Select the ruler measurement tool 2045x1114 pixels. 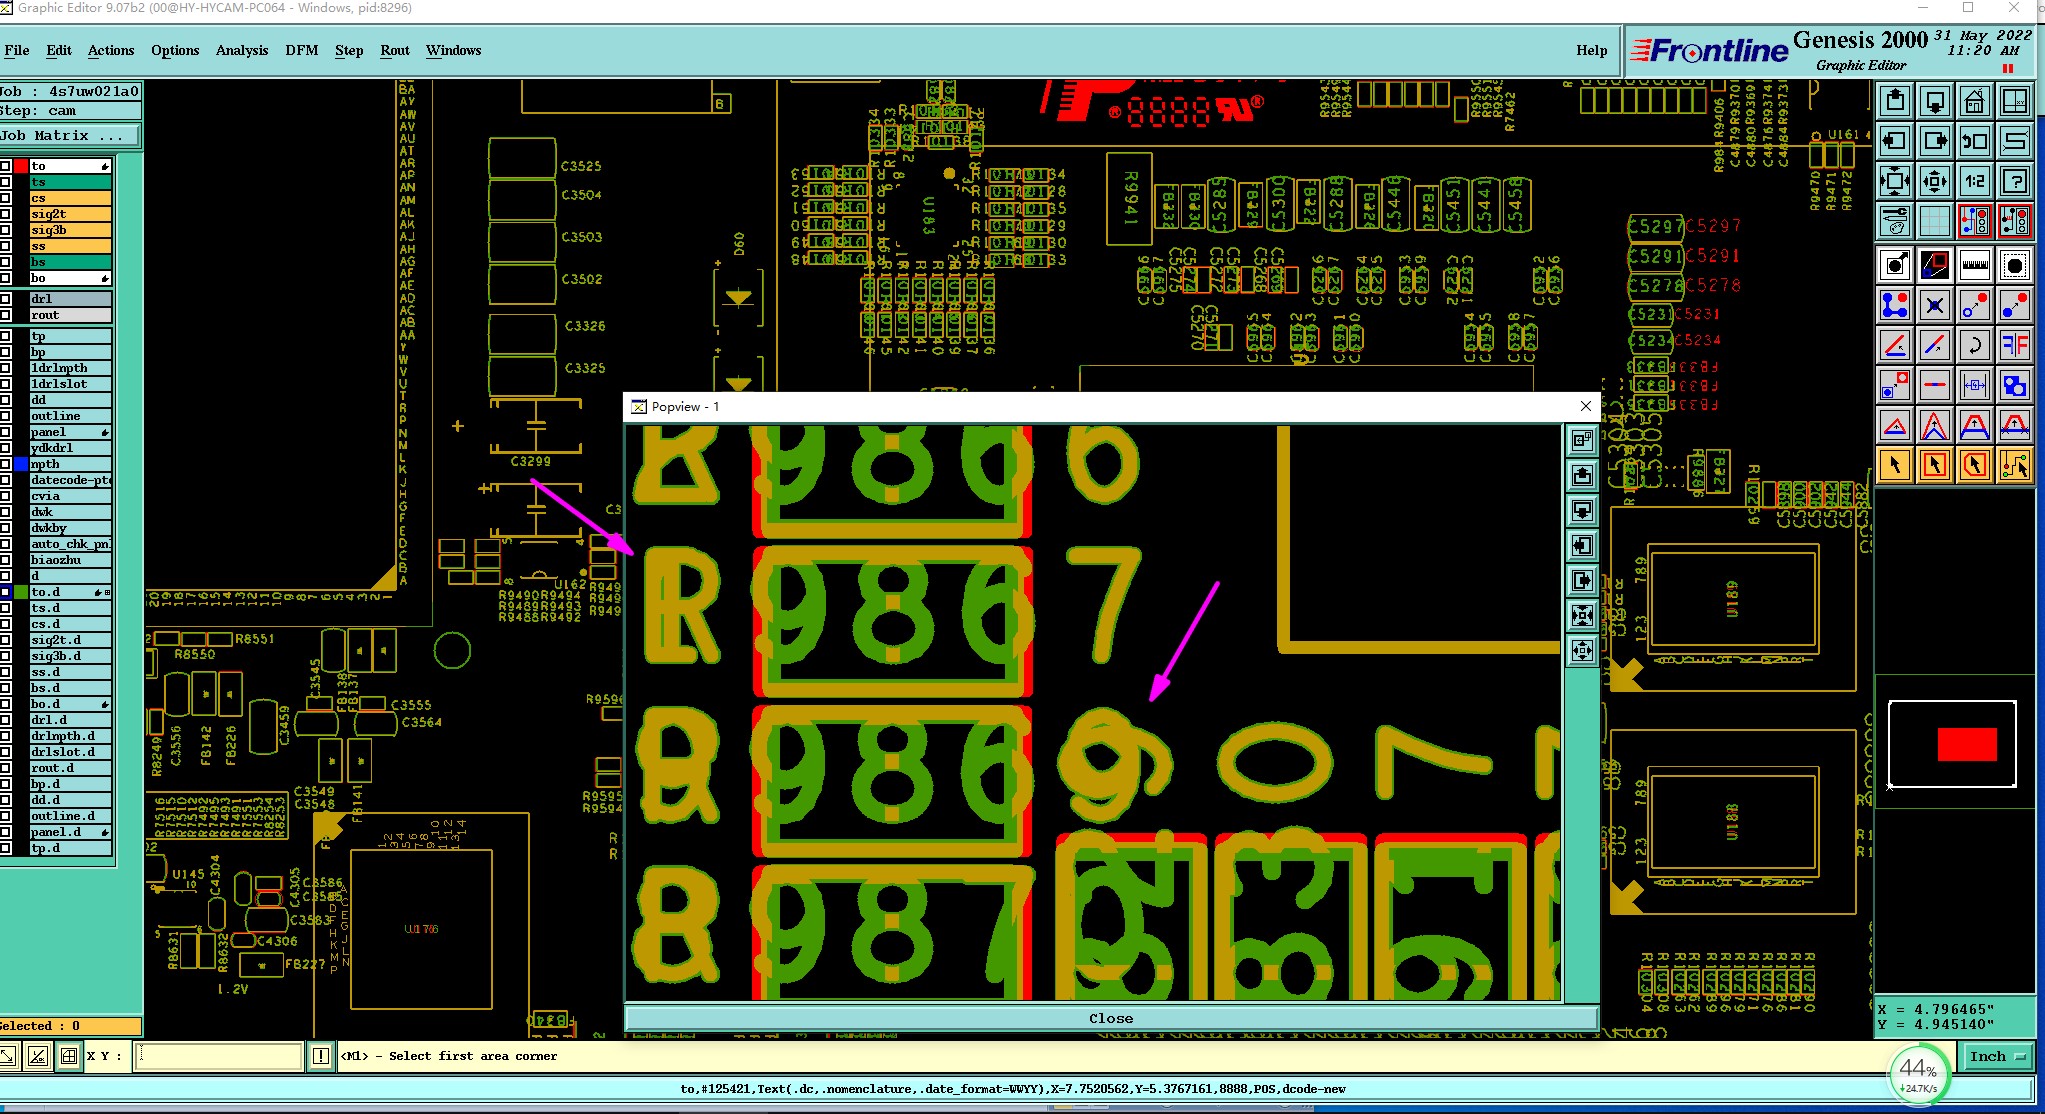coord(1974,265)
